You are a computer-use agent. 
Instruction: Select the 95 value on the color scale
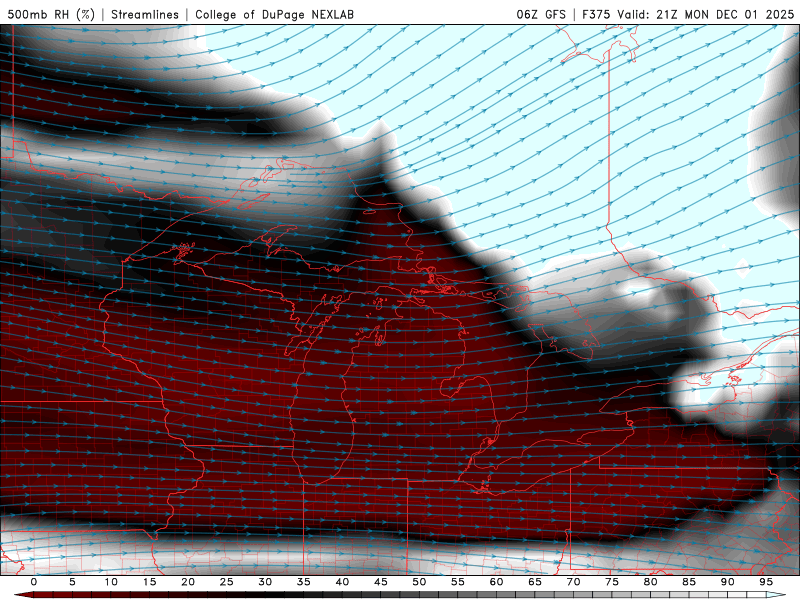point(766,582)
